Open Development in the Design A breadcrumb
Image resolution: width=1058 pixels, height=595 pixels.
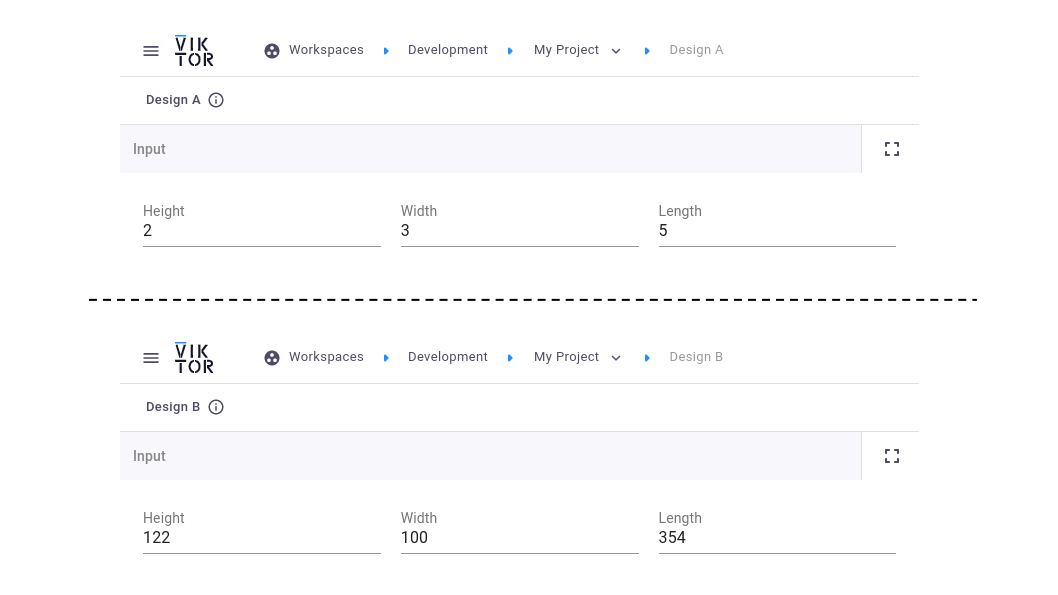[x=447, y=50]
